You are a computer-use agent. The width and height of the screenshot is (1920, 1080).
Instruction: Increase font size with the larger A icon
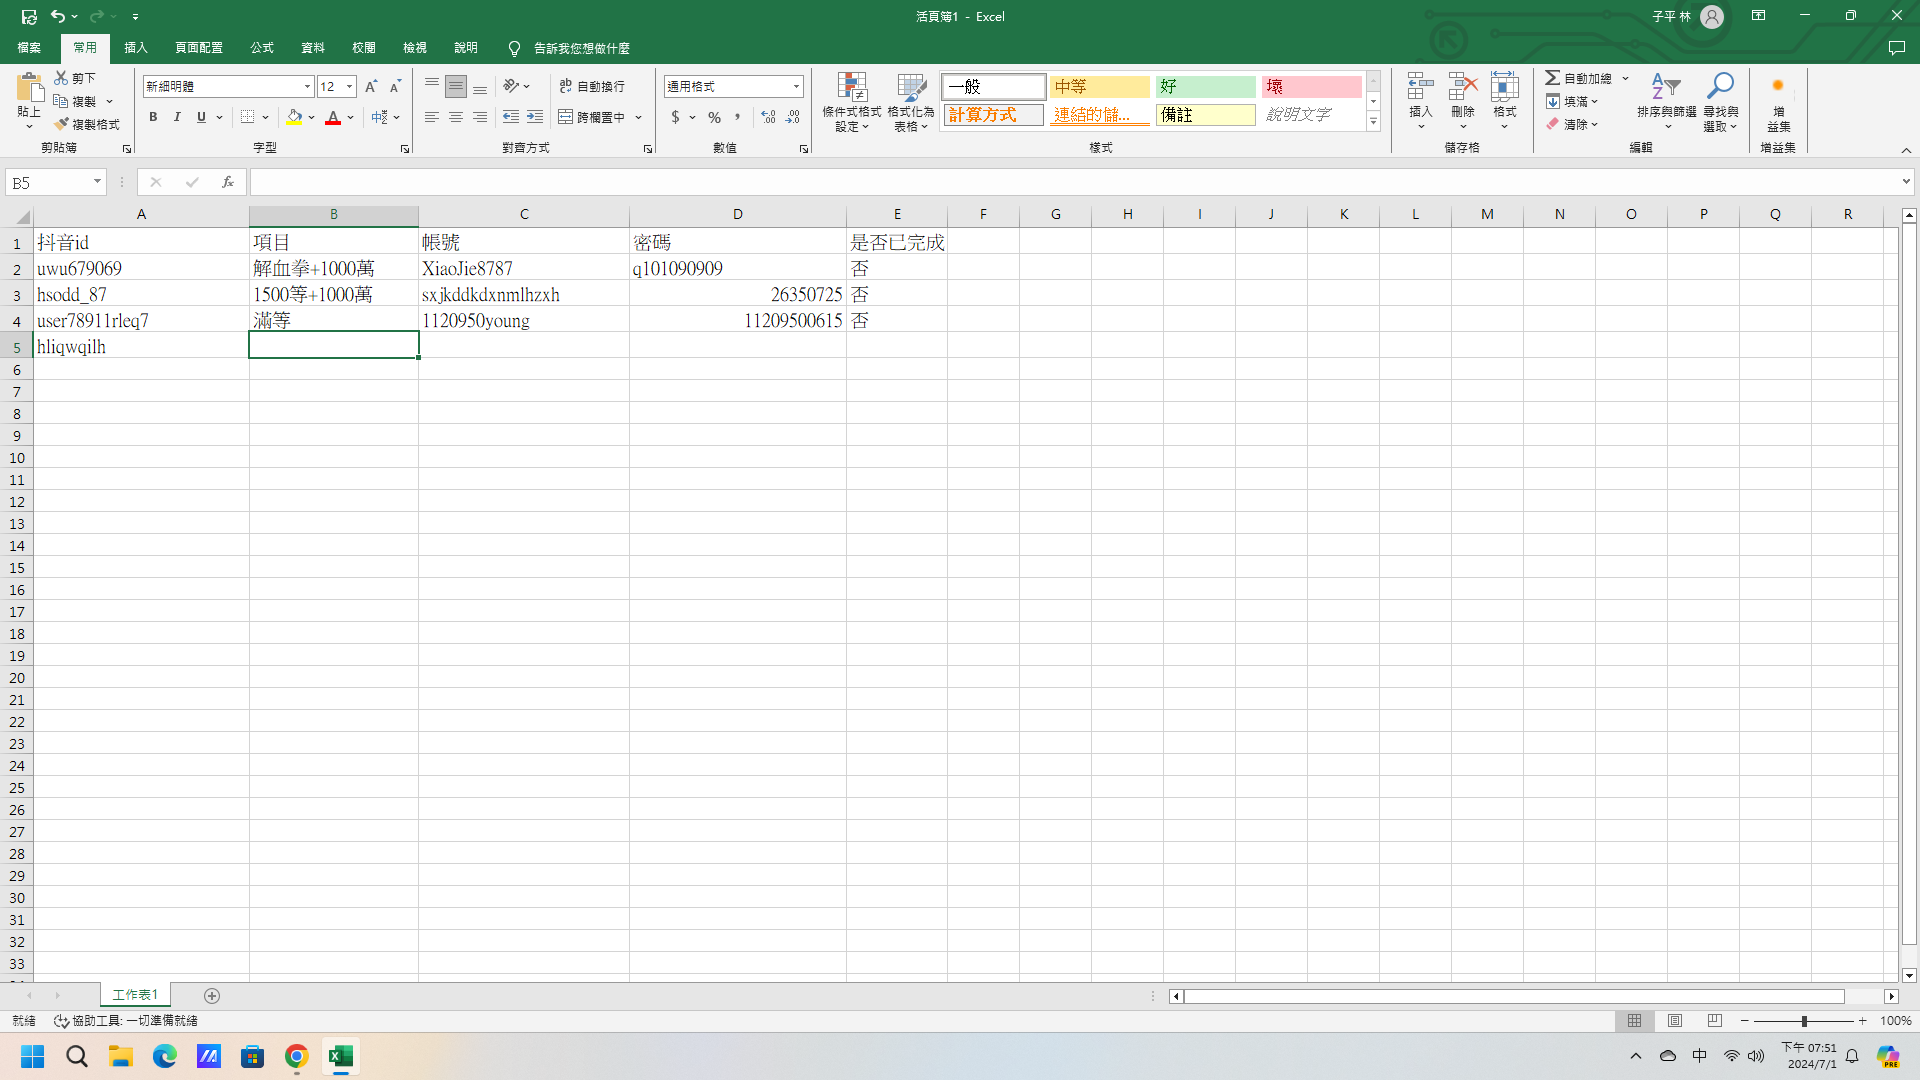point(371,87)
